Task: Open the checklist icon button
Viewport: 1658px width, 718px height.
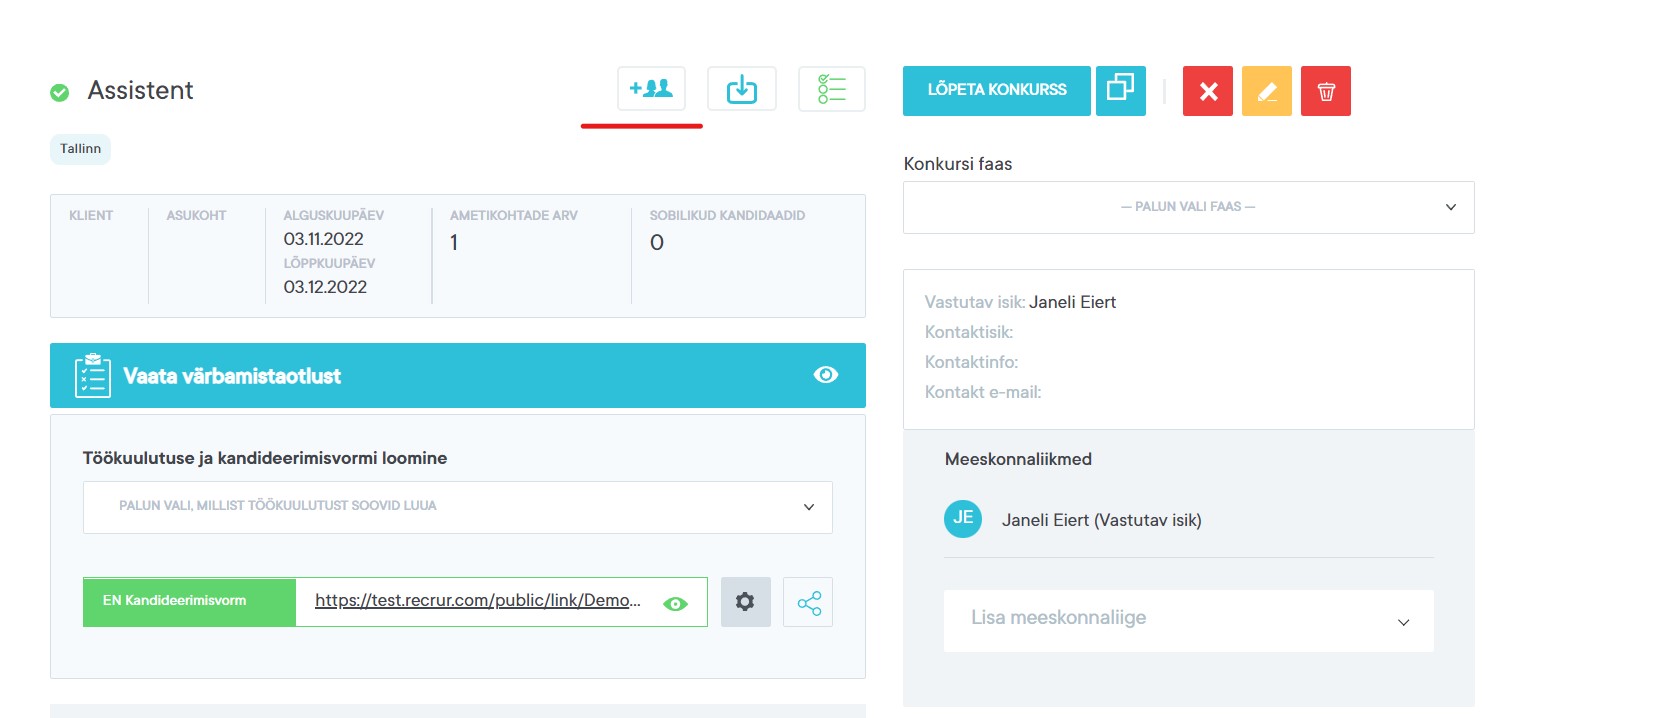Action: click(831, 89)
